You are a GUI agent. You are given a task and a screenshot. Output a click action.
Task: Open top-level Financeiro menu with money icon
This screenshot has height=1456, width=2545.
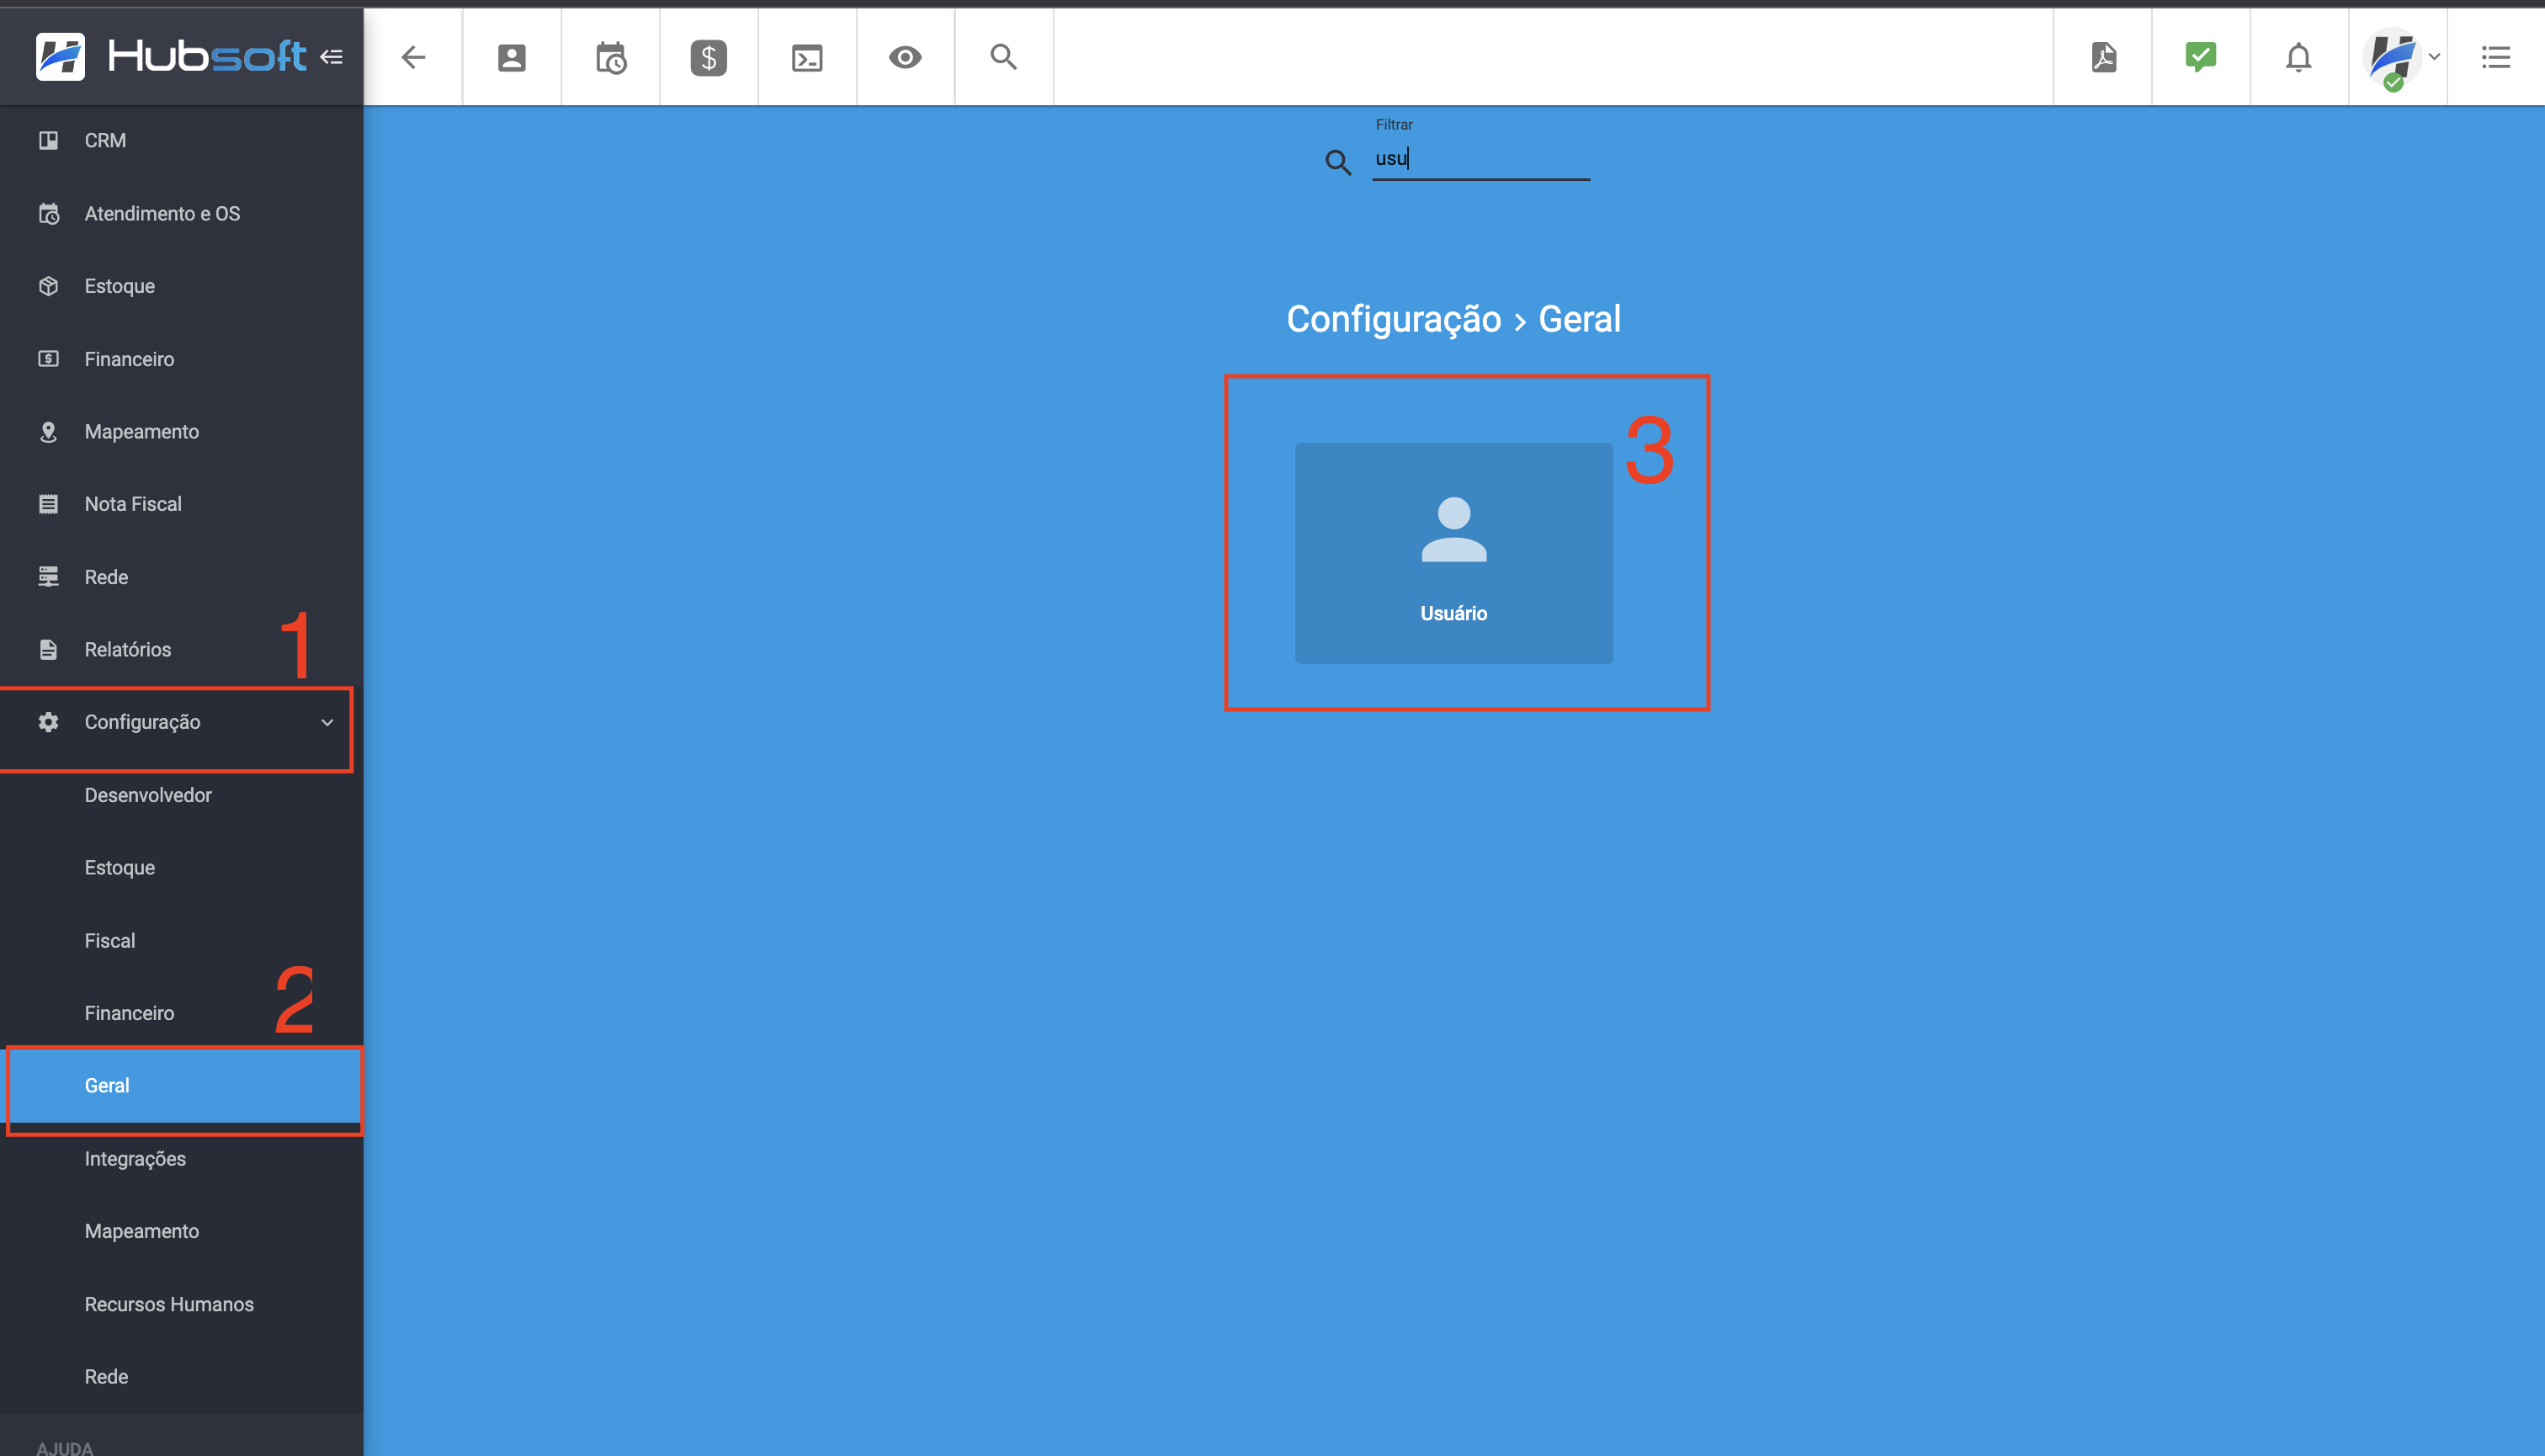click(x=181, y=359)
